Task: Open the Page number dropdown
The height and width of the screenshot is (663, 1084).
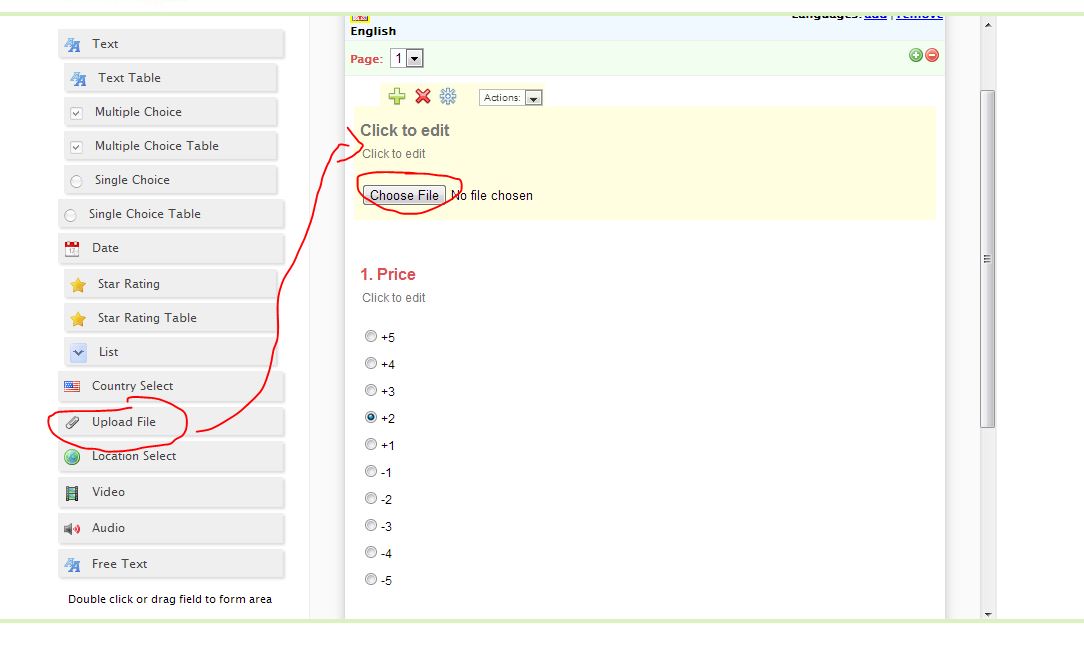Action: coord(407,59)
